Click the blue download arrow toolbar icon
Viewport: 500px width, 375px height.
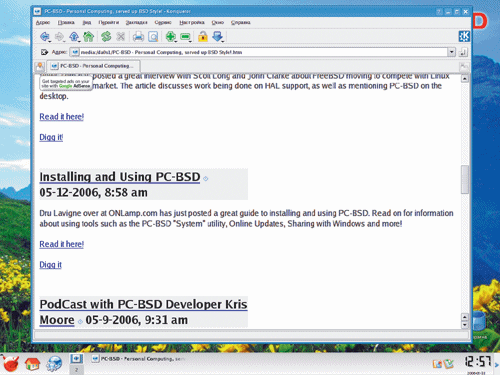[x=218, y=36]
